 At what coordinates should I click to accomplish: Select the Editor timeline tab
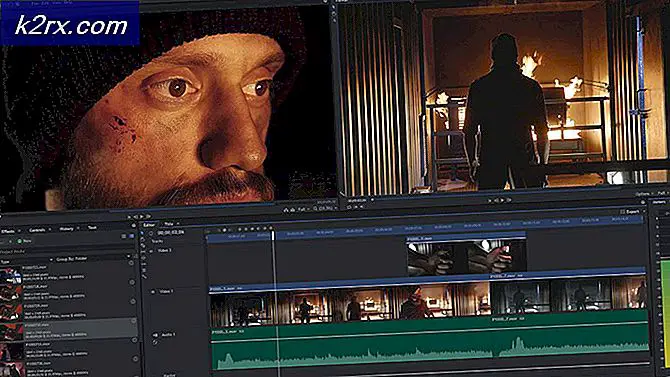[x=149, y=225]
